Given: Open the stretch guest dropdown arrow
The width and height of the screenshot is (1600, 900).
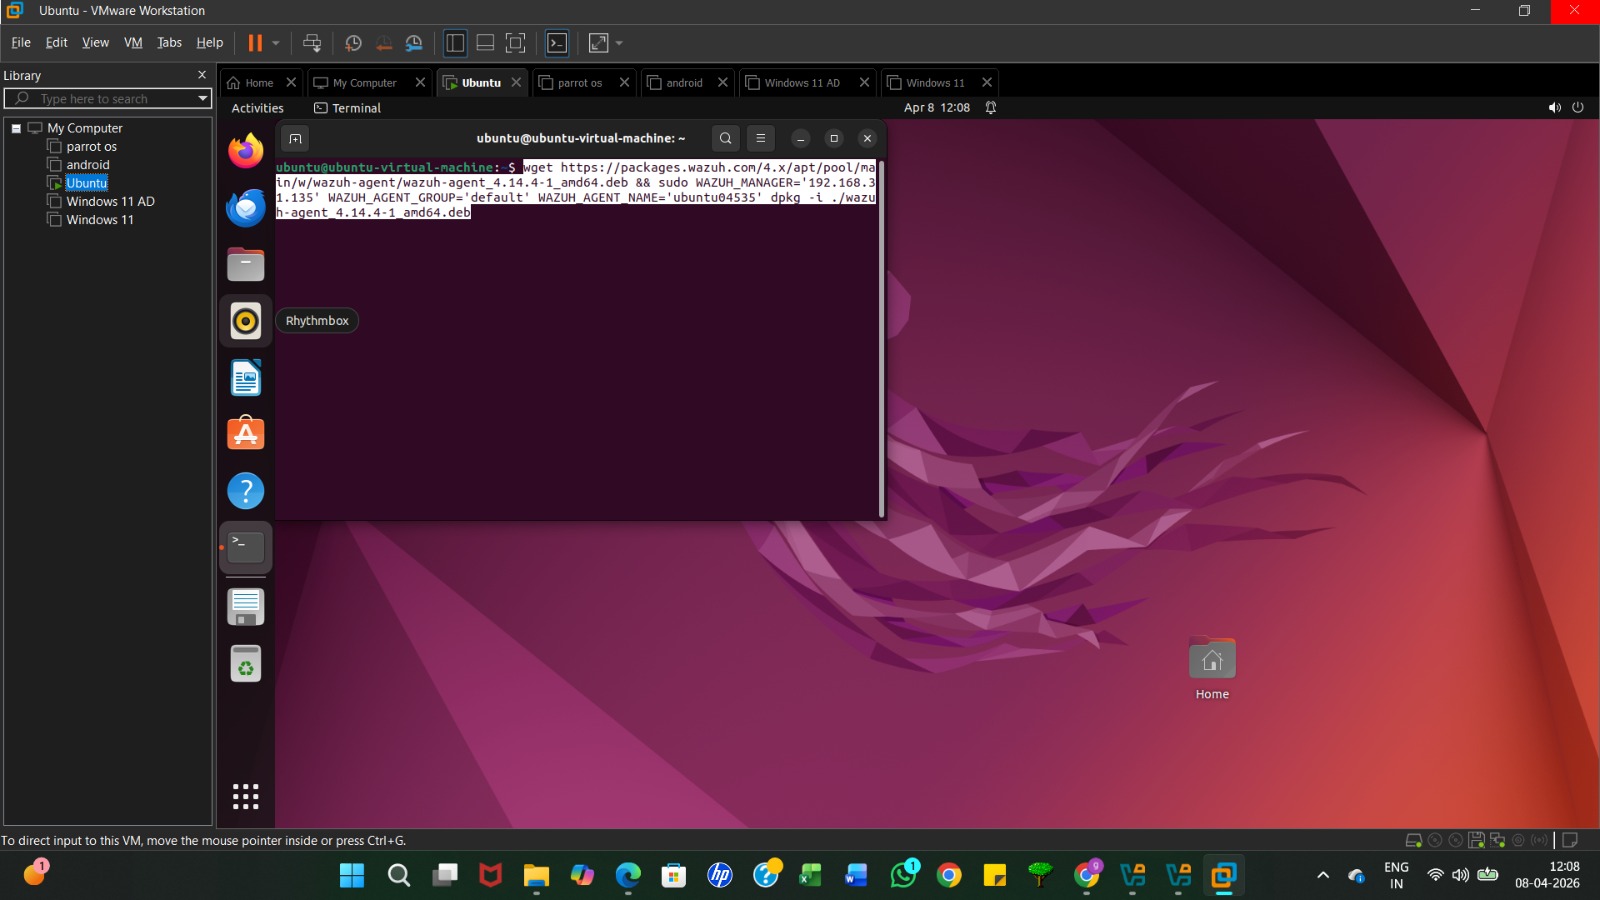Looking at the screenshot, I should tap(619, 43).
